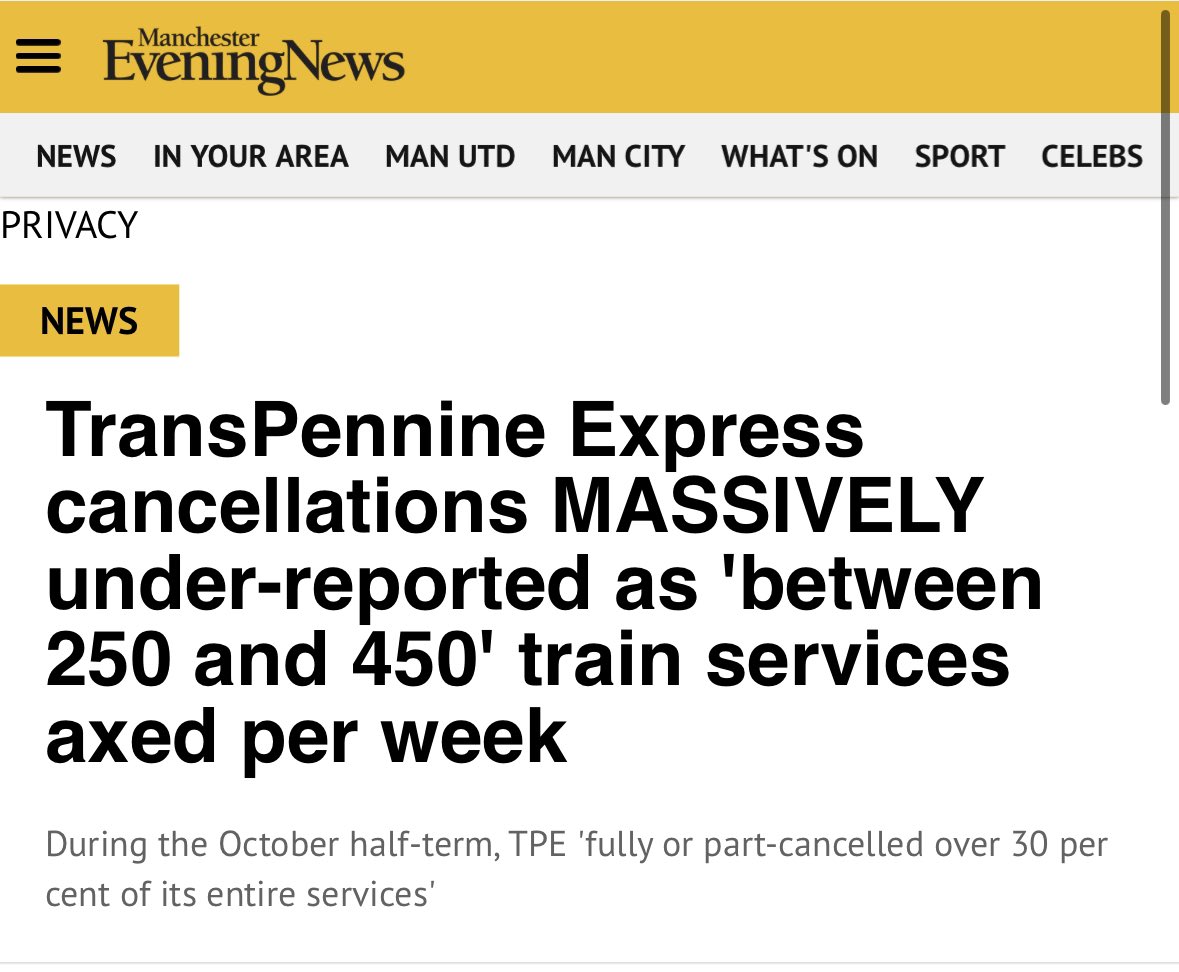Switch to the SPORT section
Image resolution: width=1179 pixels, height=972 pixels.
[959, 156]
